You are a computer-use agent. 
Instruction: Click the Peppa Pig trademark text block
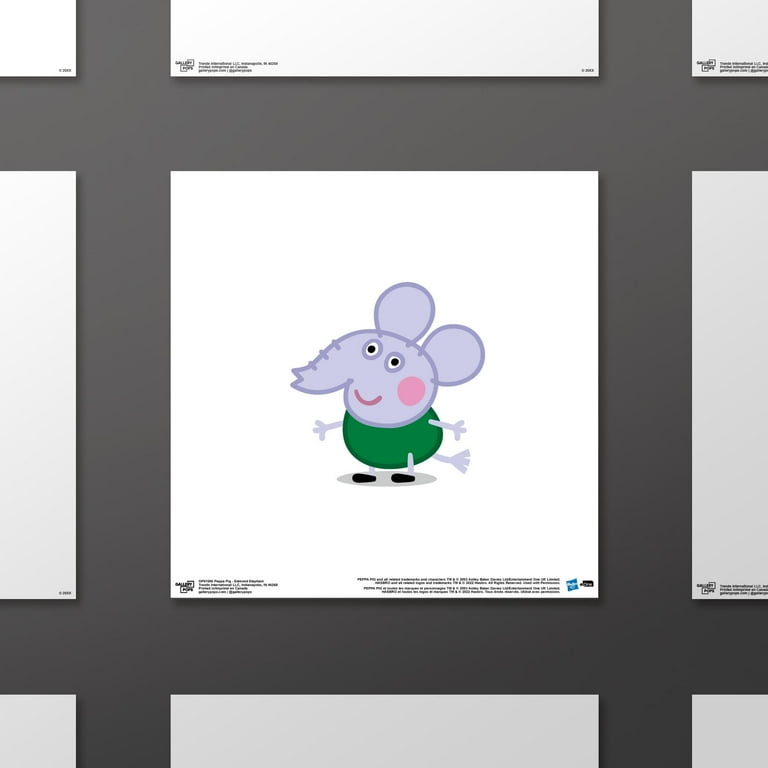[x=460, y=585]
